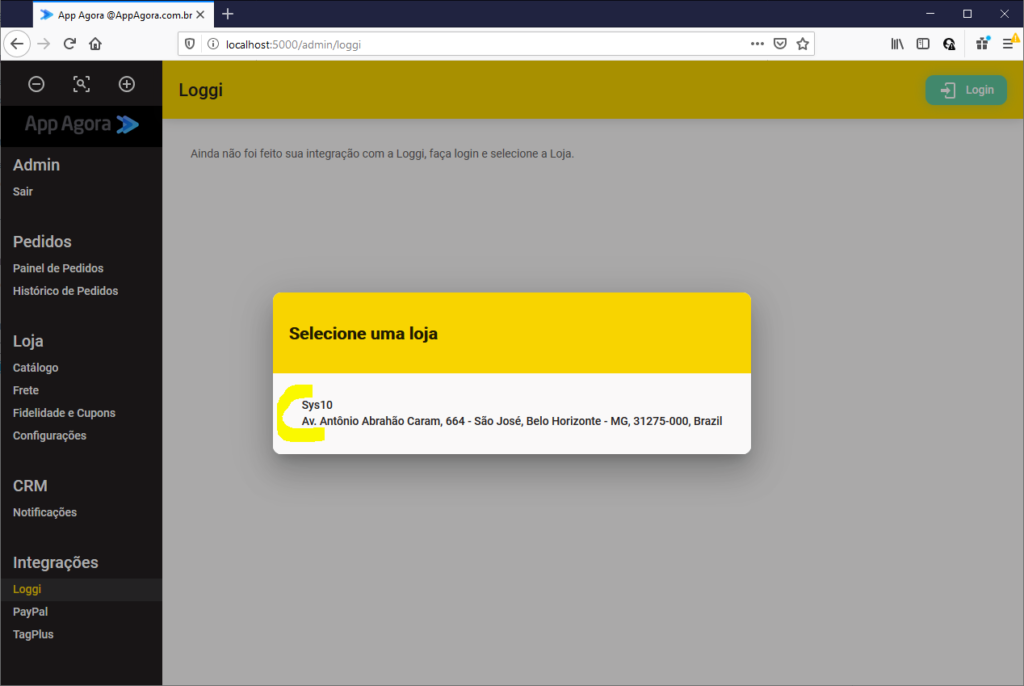This screenshot has width=1024, height=686.
Task: Go to the browser Home page
Action: click(x=95, y=44)
